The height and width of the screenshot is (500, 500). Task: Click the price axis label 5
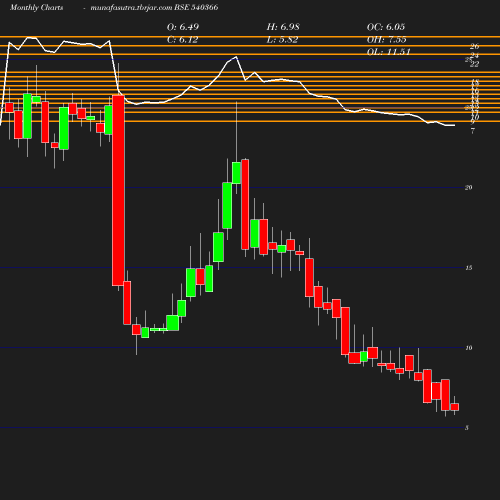[467, 428]
